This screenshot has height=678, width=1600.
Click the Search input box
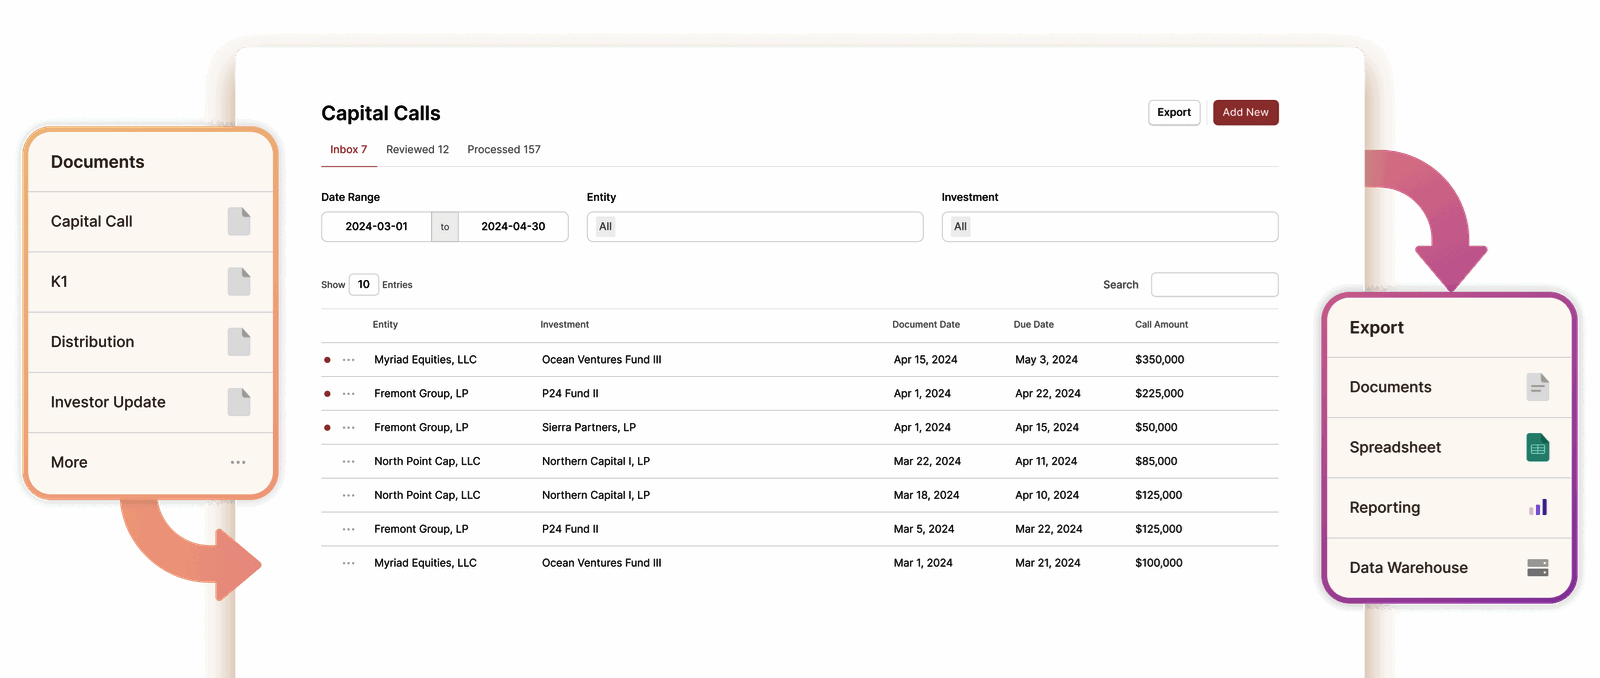click(1215, 285)
